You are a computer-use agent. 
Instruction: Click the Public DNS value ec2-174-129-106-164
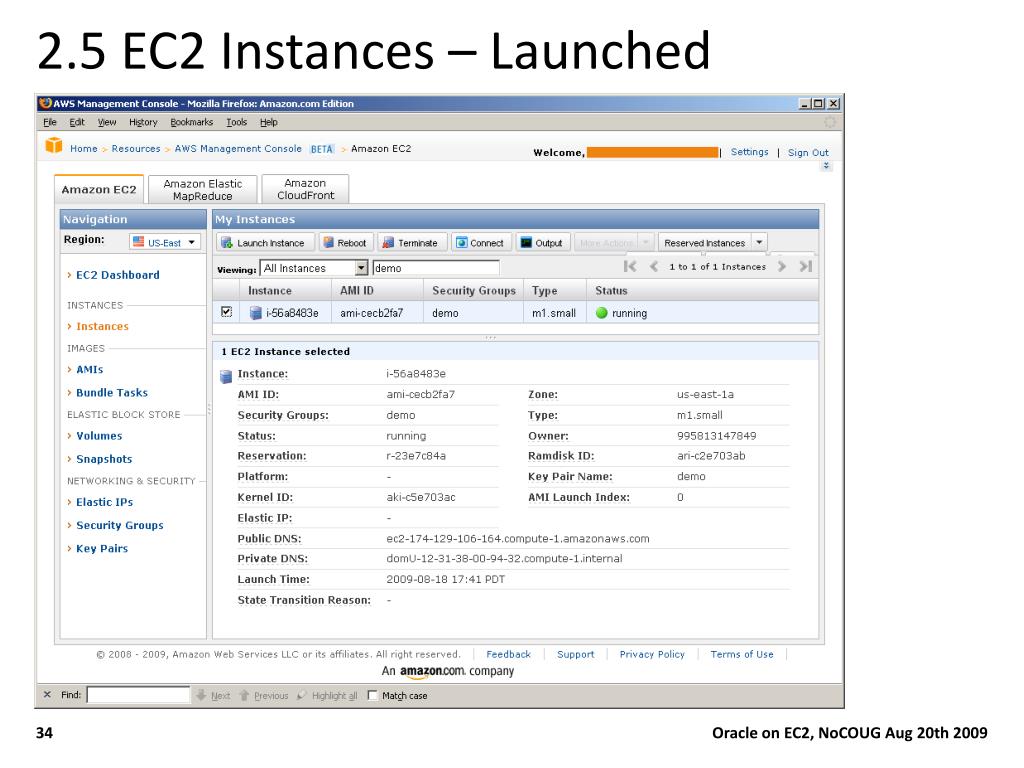[x=518, y=539]
